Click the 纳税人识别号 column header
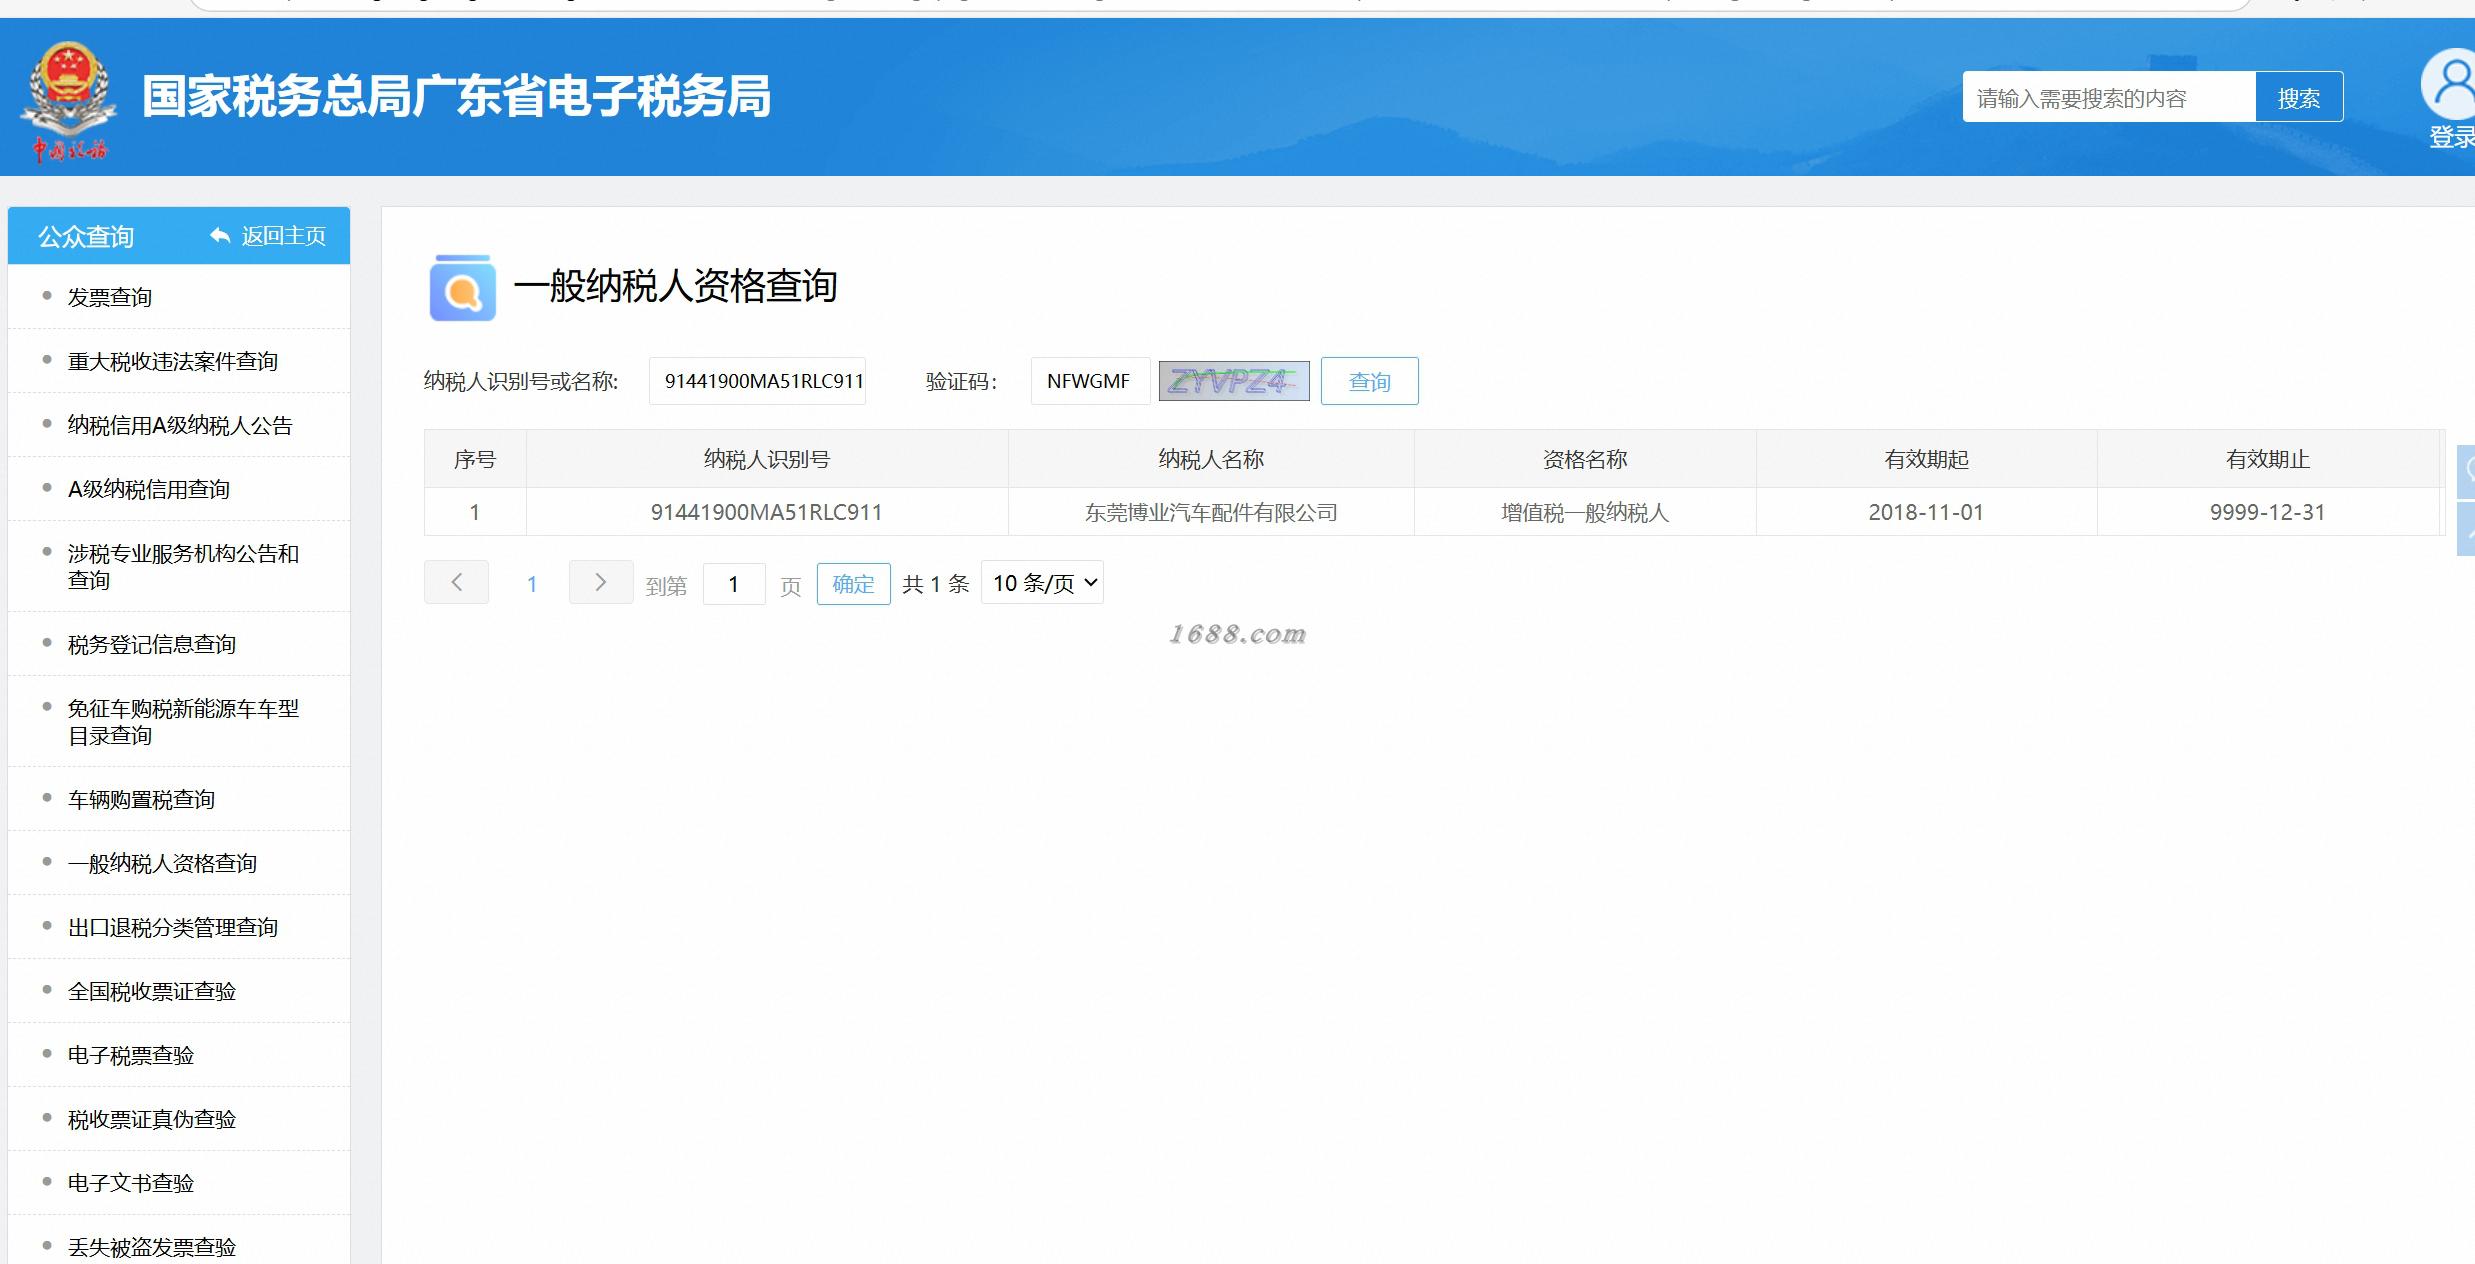This screenshot has height=1264, width=2475. tap(767, 459)
